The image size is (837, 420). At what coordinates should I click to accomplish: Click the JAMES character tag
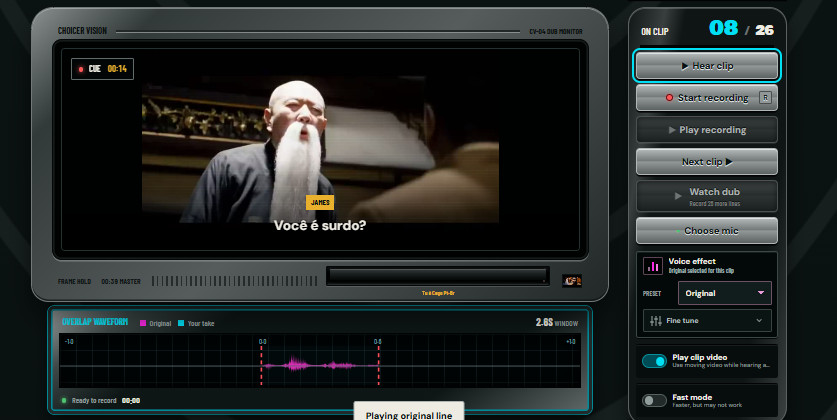click(x=320, y=202)
